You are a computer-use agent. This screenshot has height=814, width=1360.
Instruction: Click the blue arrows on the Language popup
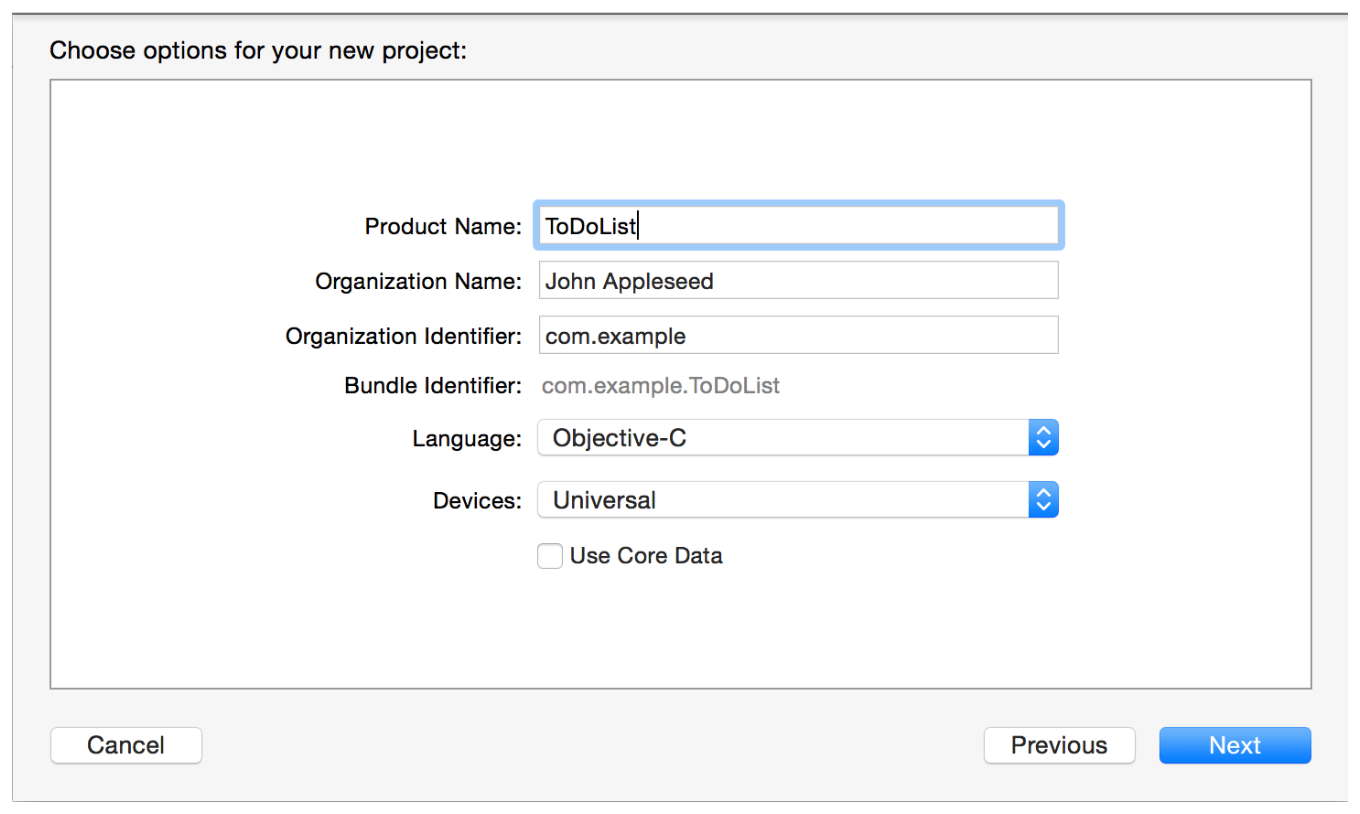click(1043, 438)
